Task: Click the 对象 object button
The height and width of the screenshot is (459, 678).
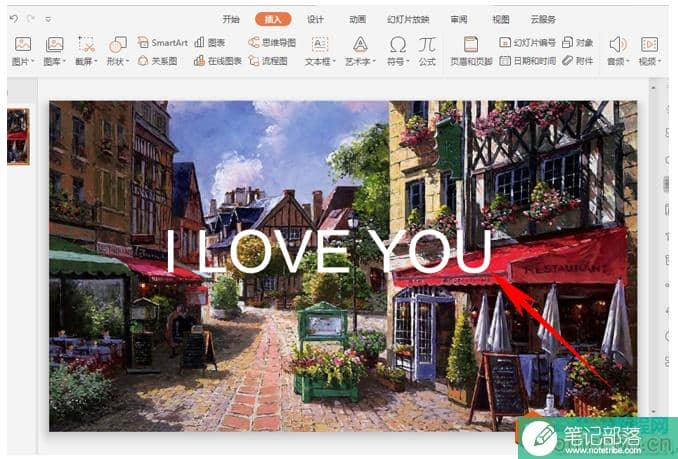Action: click(x=578, y=42)
